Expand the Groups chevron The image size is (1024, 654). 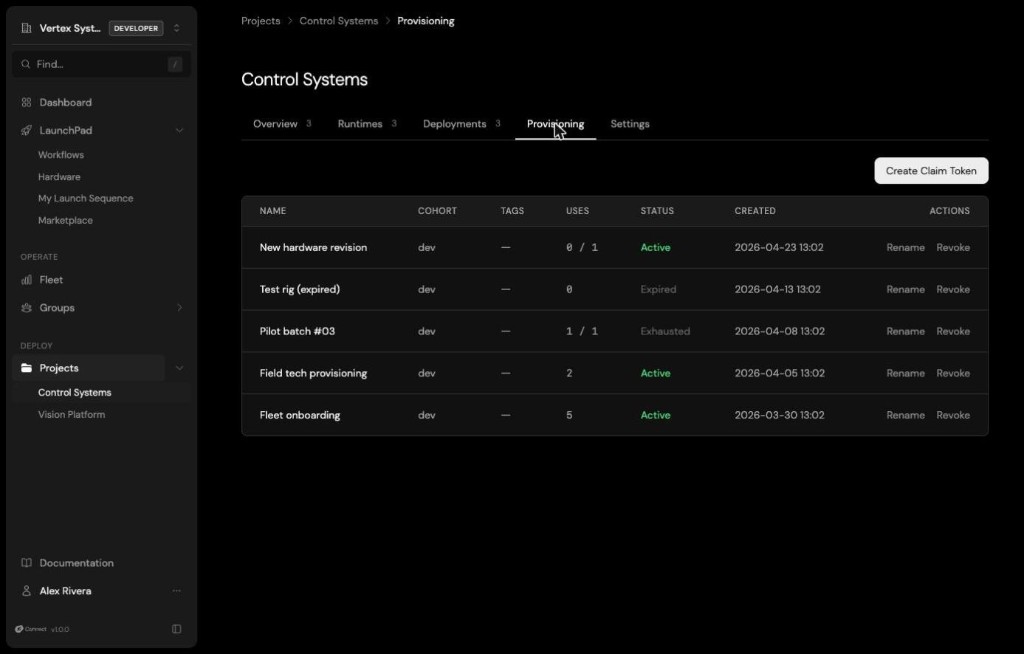(x=179, y=308)
